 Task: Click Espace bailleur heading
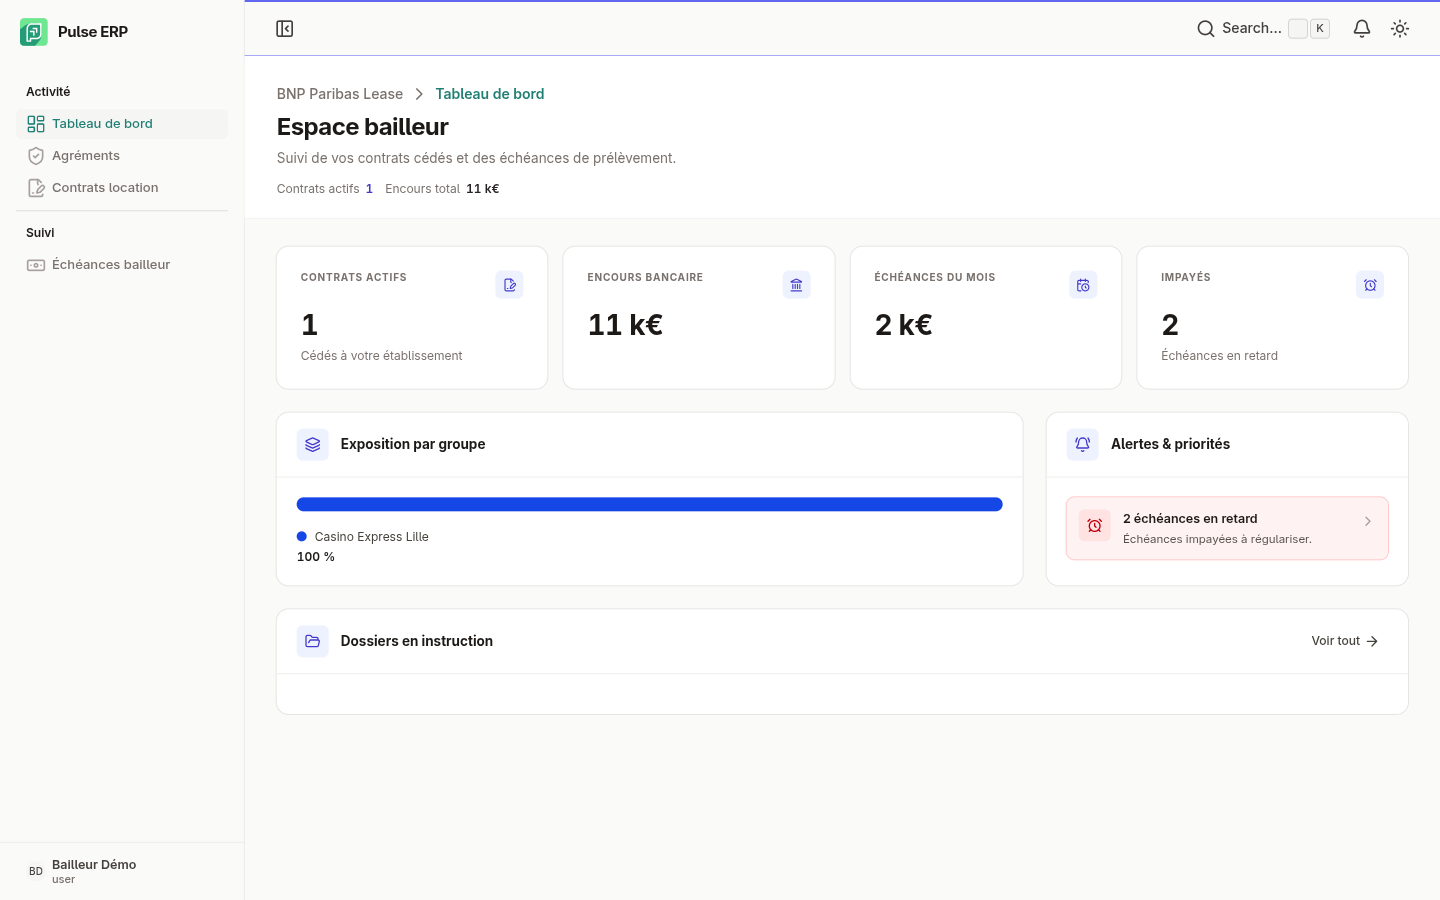[363, 127]
